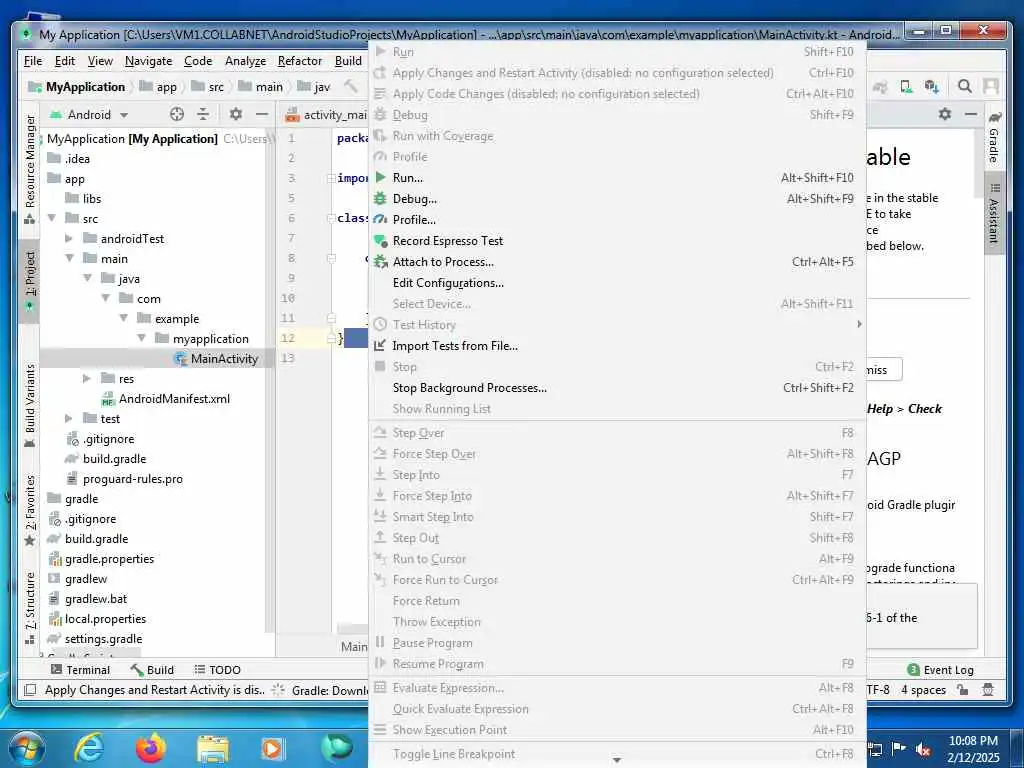Collapse the java folder

coord(88,278)
